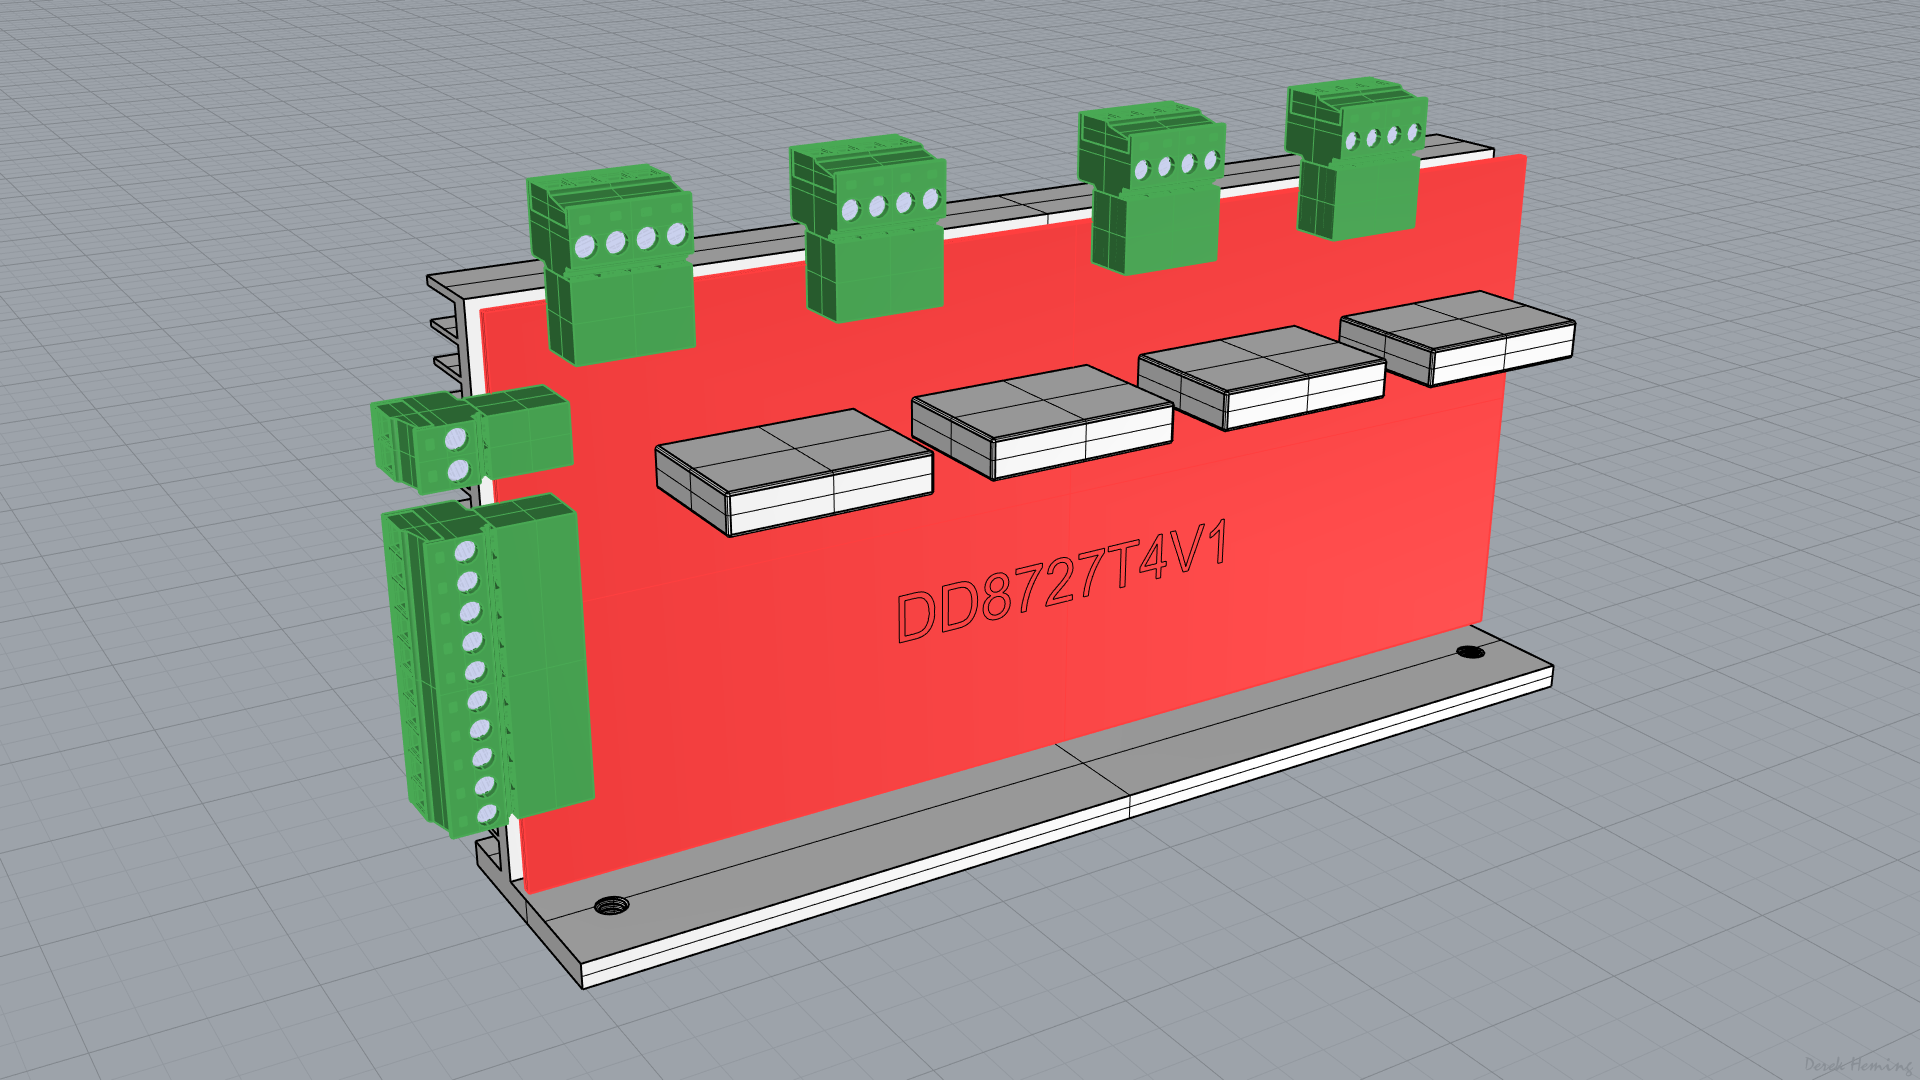
Task: Select the leftmost four-pin connector on top
Action: [611, 264]
